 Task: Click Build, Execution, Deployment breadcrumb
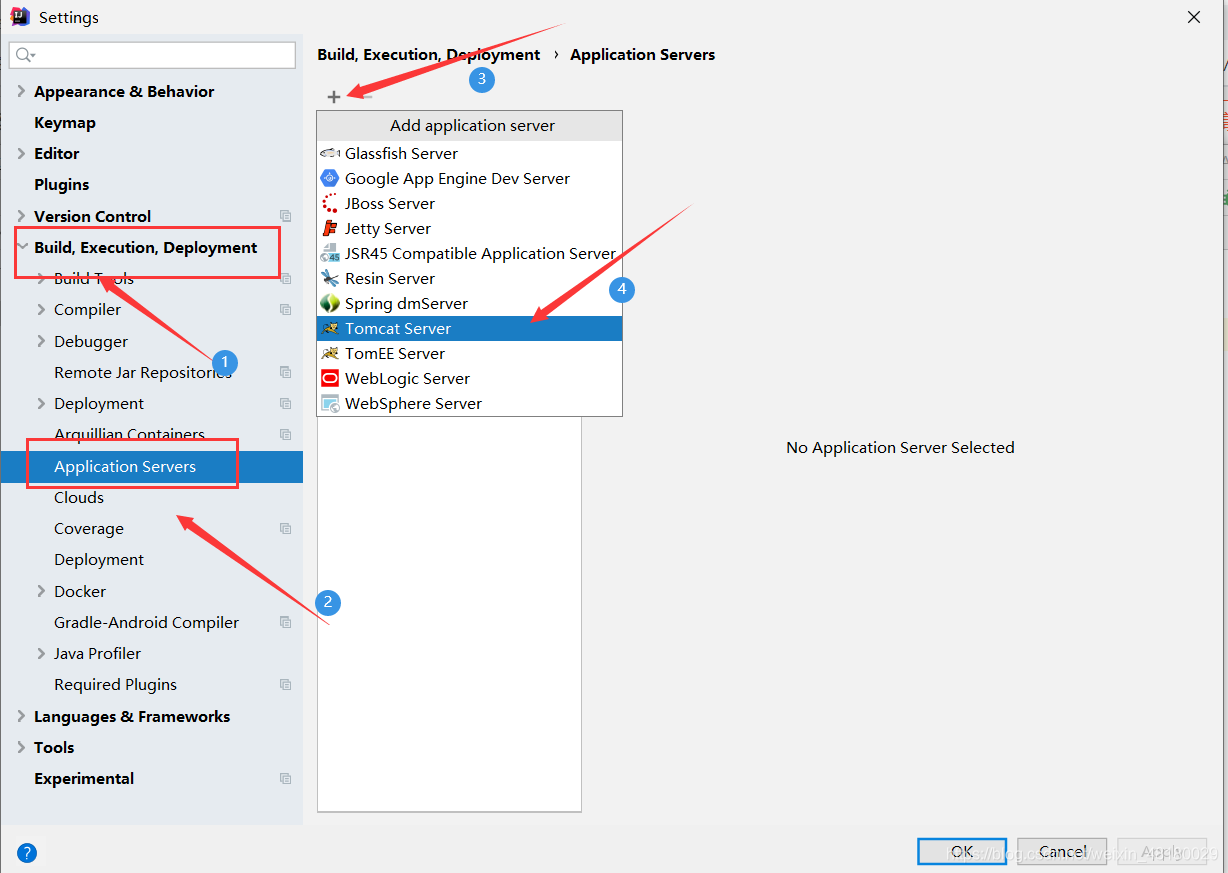pyautogui.click(x=429, y=55)
